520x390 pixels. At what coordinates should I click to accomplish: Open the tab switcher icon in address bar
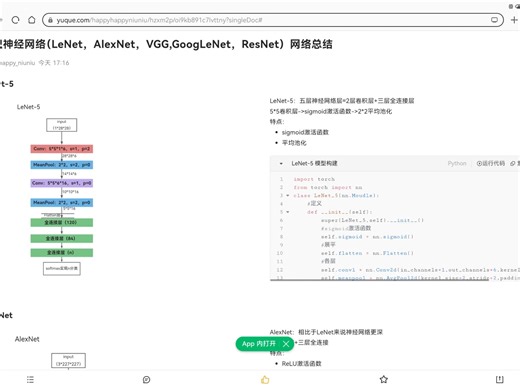(x=495, y=20)
